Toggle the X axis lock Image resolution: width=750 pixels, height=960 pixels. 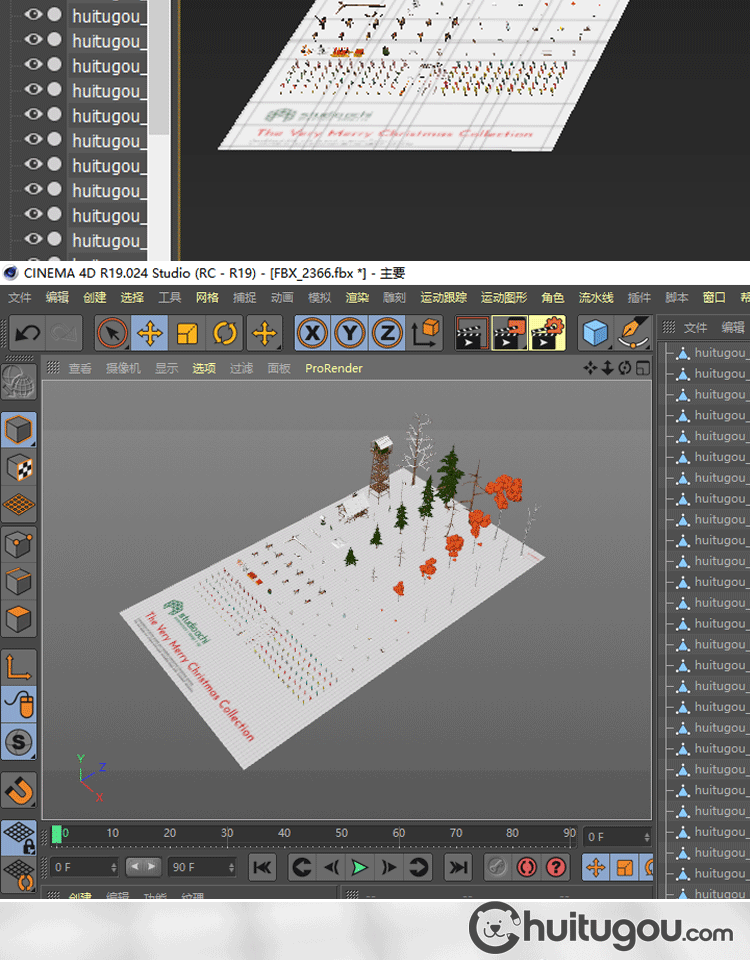(x=313, y=333)
